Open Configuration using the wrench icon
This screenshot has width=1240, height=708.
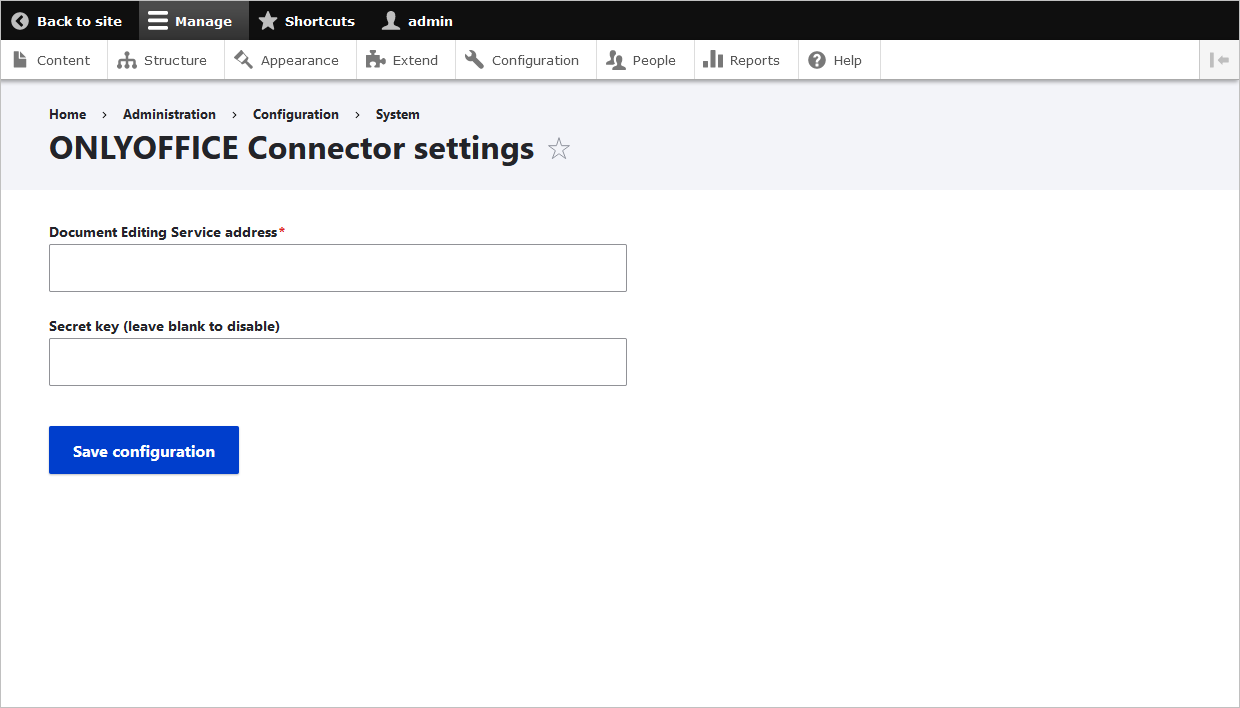tap(473, 59)
